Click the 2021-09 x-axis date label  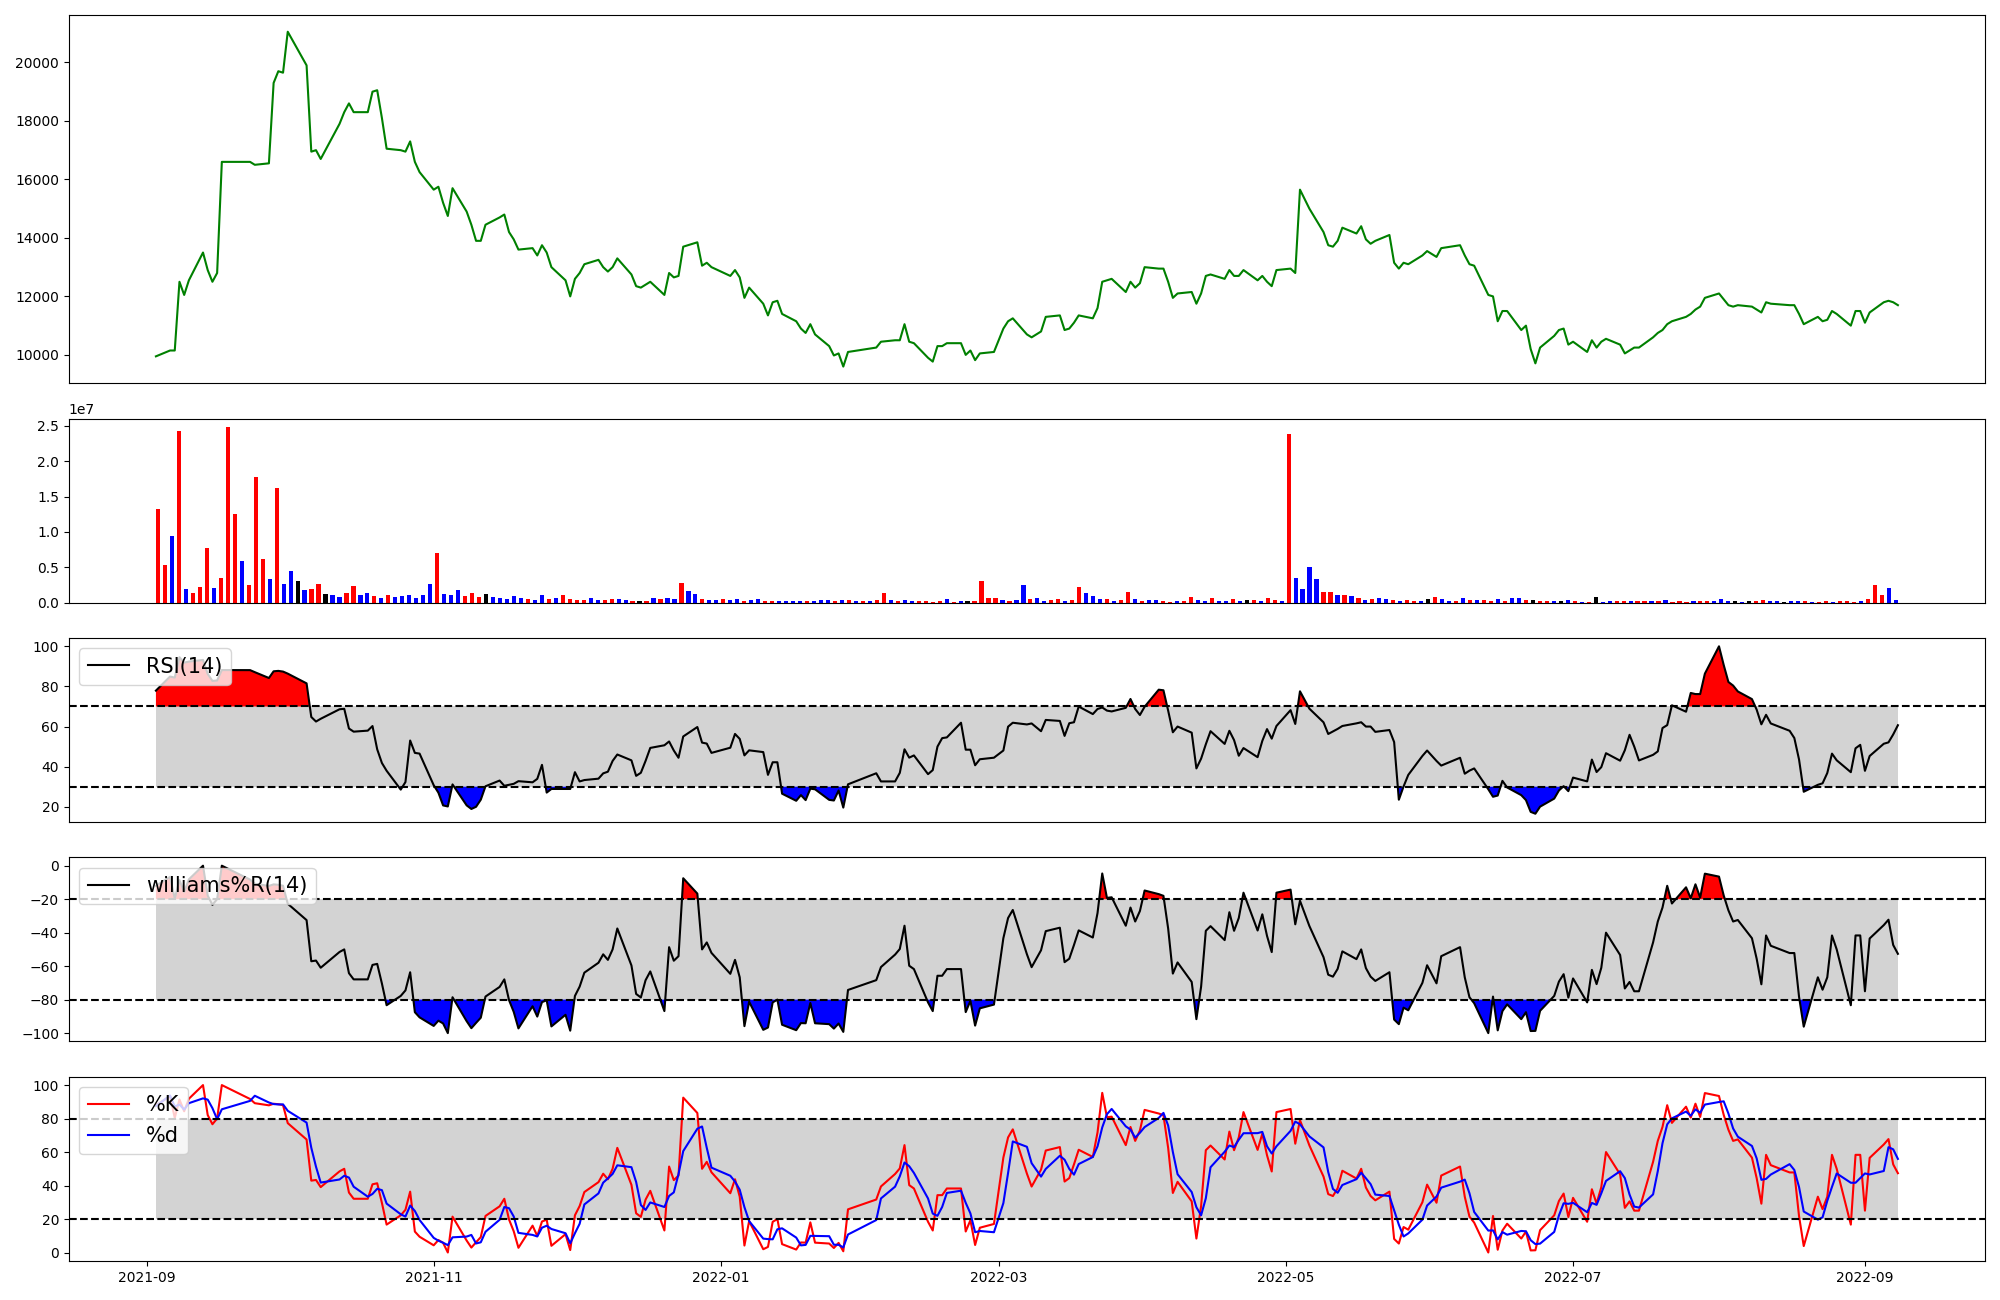click(148, 1277)
